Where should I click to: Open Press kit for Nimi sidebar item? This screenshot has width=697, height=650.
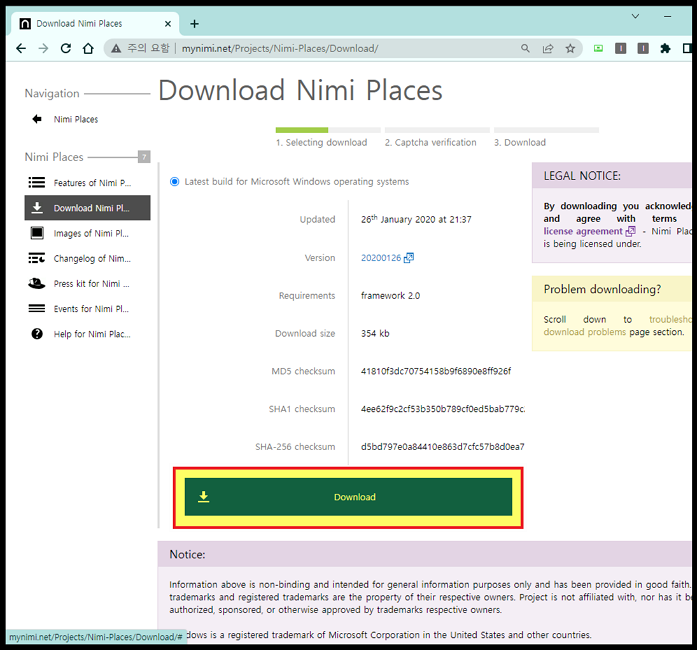coord(88,283)
